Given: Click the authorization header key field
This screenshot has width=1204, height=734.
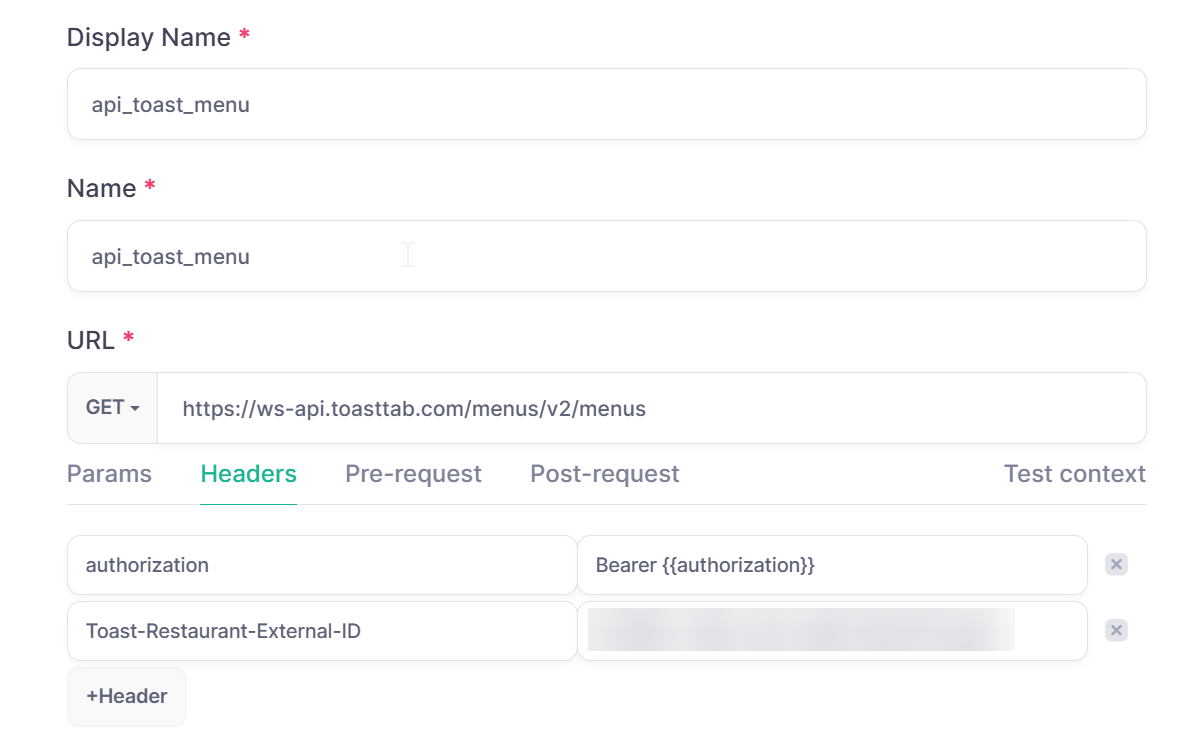Looking at the screenshot, I should coord(322,565).
